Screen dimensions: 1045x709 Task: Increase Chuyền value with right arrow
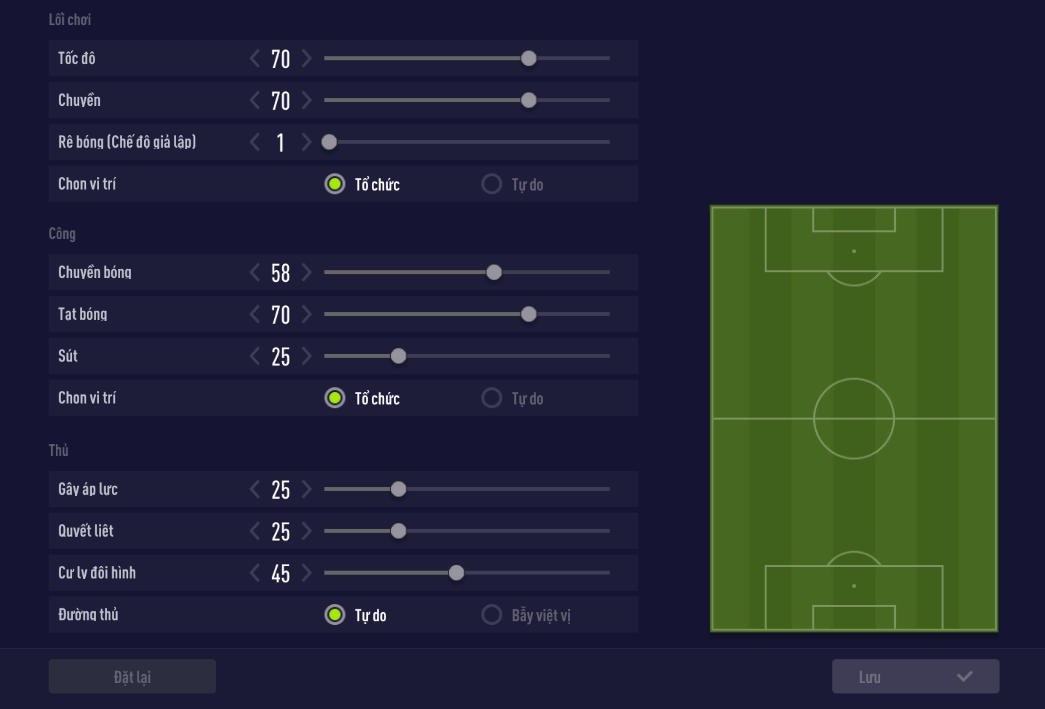pyautogui.click(x=306, y=101)
